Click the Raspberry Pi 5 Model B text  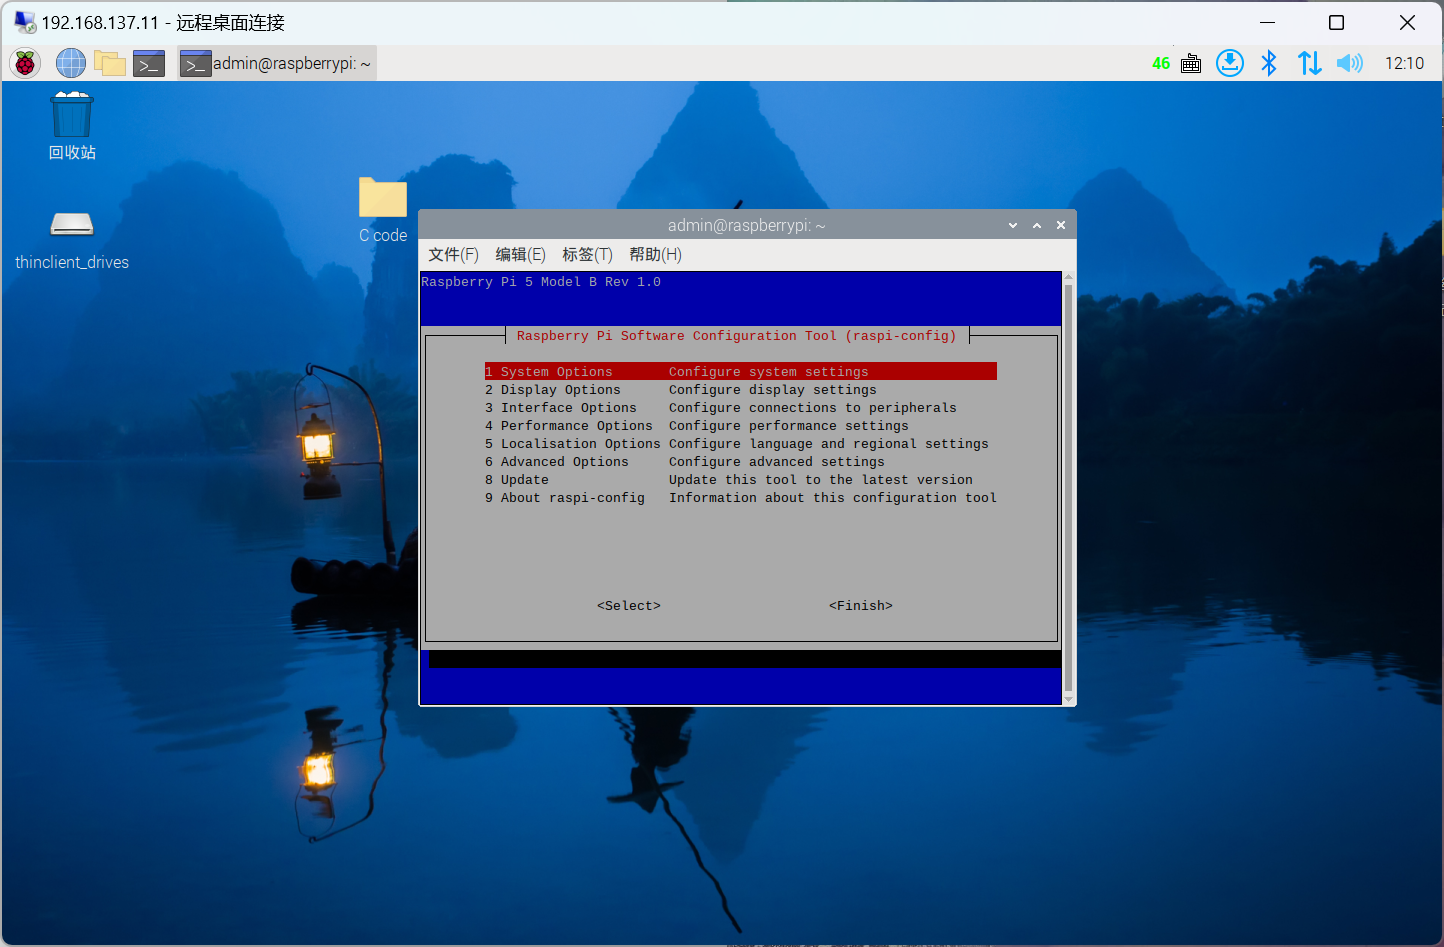[541, 282]
